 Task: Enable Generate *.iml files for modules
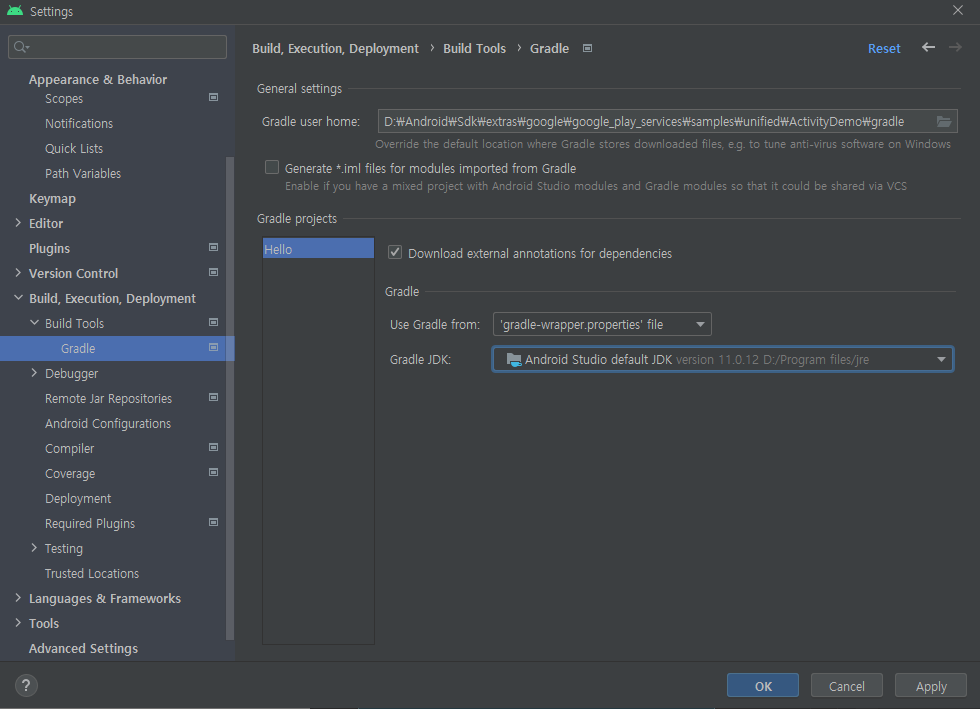coord(272,167)
